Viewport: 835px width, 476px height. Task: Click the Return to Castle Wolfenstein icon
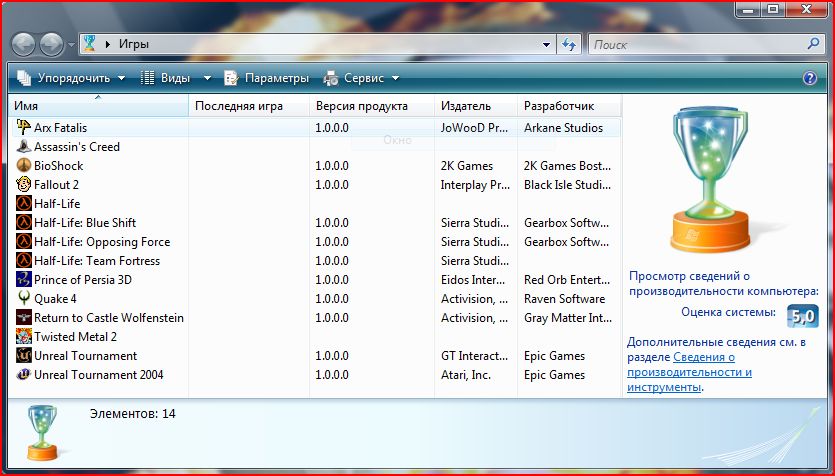coord(23,318)
